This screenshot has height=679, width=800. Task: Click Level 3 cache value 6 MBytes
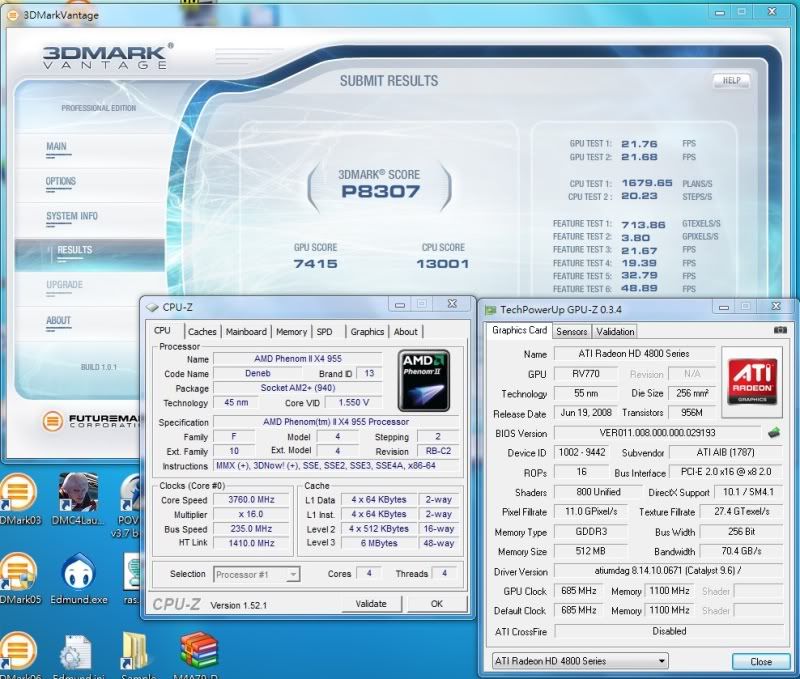[379, 543]
